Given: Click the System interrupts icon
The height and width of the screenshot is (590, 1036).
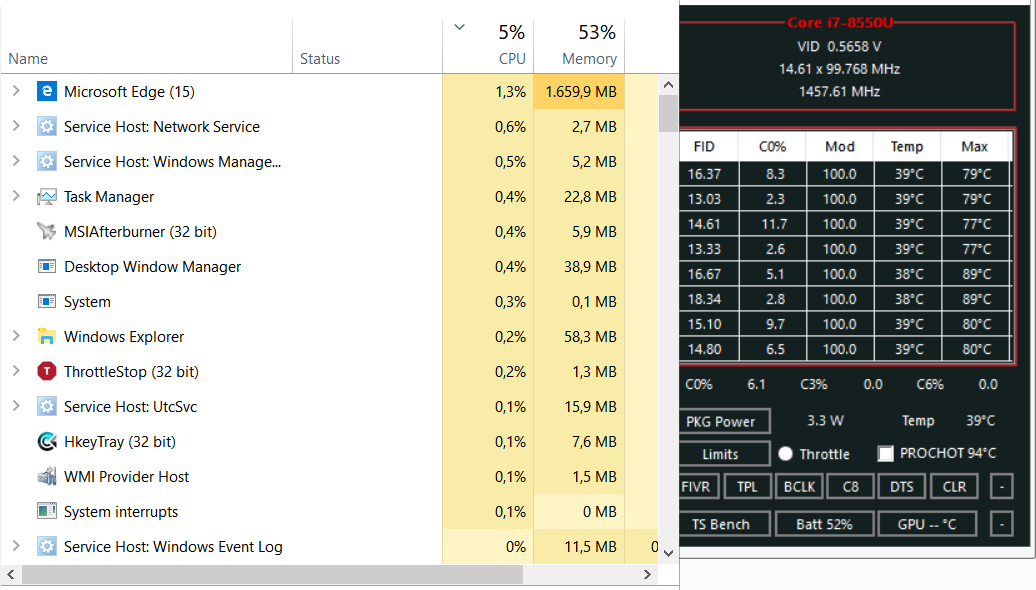Looking at the screenshot, I should tap(46, 511).
